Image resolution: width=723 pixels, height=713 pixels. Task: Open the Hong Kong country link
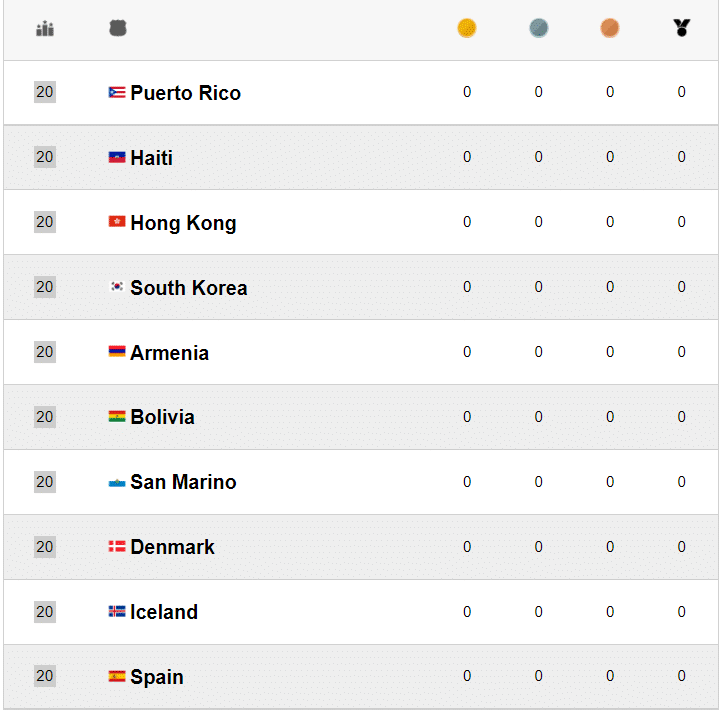click(x=183, y=223)
